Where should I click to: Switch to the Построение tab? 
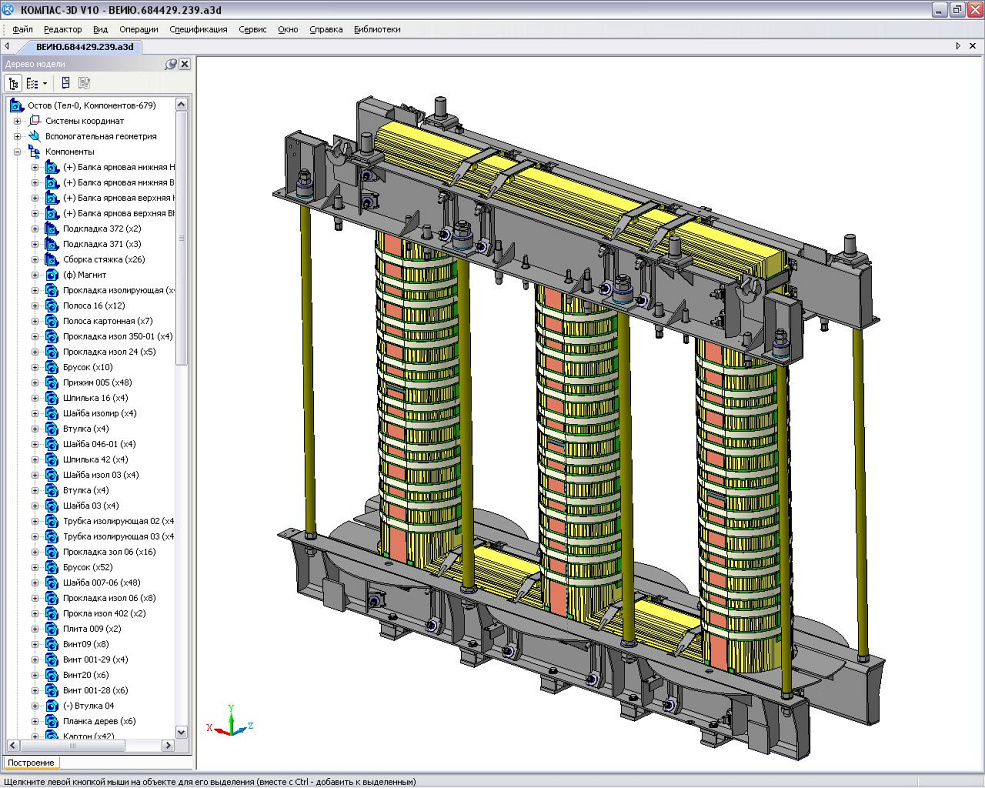[x=31, y=763]
